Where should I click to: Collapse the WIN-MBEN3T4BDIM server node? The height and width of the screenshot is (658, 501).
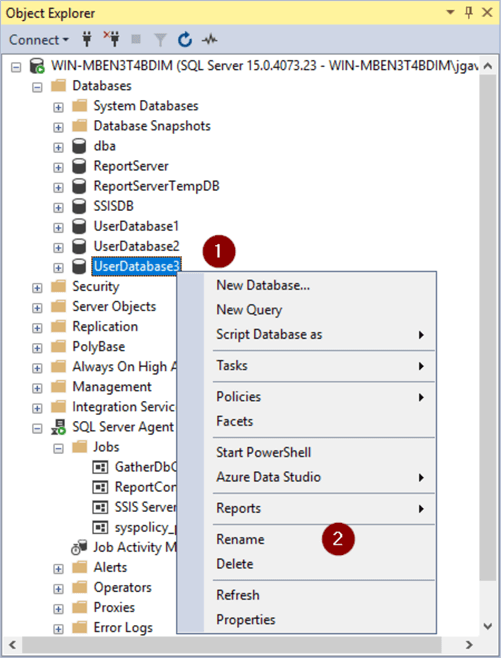pos(16,67)
